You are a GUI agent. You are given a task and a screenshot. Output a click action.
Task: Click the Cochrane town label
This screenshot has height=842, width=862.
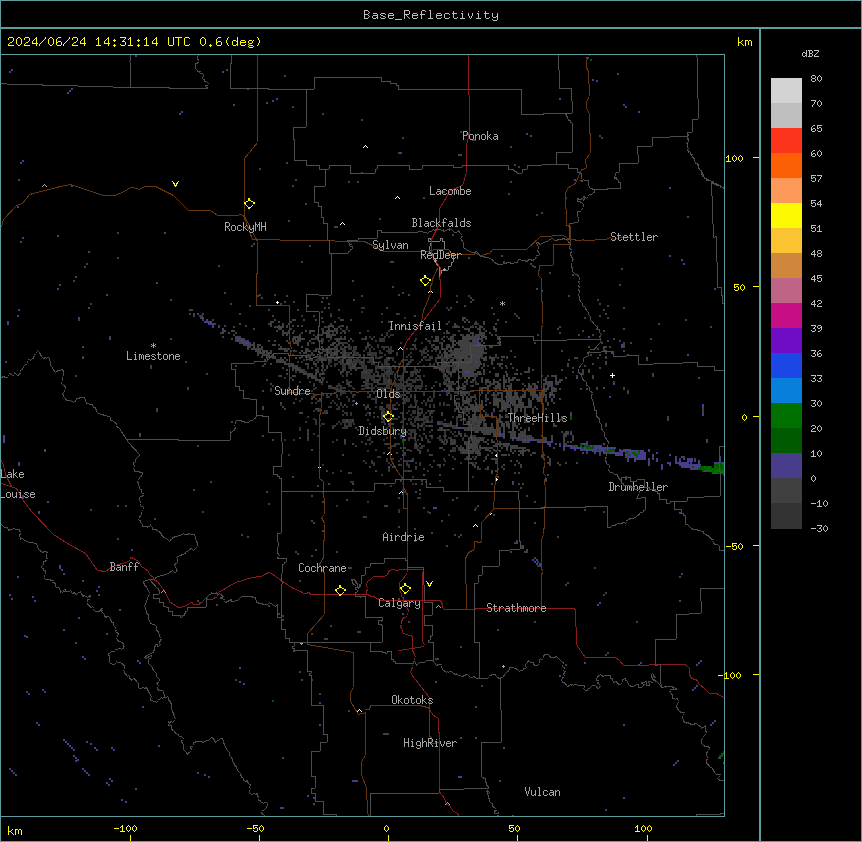coord(322,568)
